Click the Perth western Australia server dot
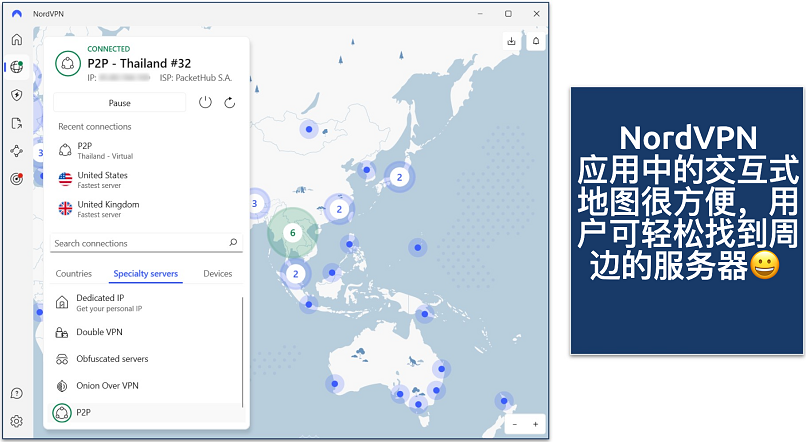 tap(335, 384)
